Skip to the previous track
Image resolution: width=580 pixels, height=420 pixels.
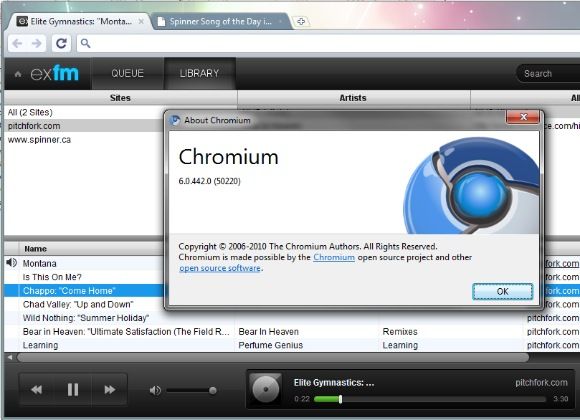(x=36, y=390)
